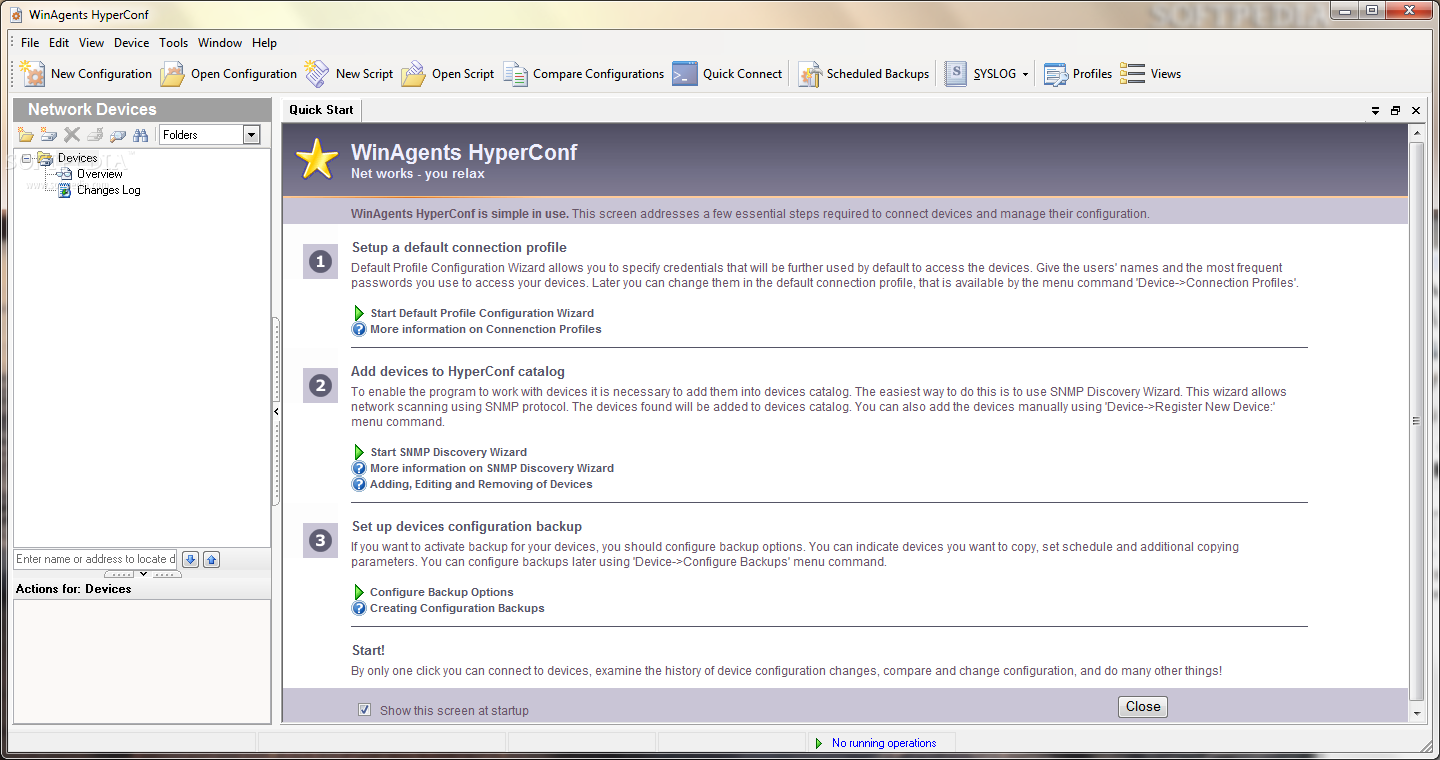Click green arrow beside Start SNMP Discovery Wizard
Screen dimensions: 1440x760
coord(359,452)
